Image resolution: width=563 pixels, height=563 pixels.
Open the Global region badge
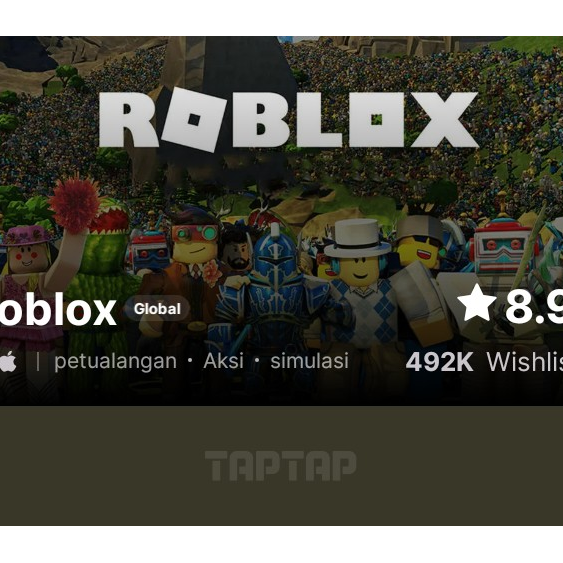[157, 309]
